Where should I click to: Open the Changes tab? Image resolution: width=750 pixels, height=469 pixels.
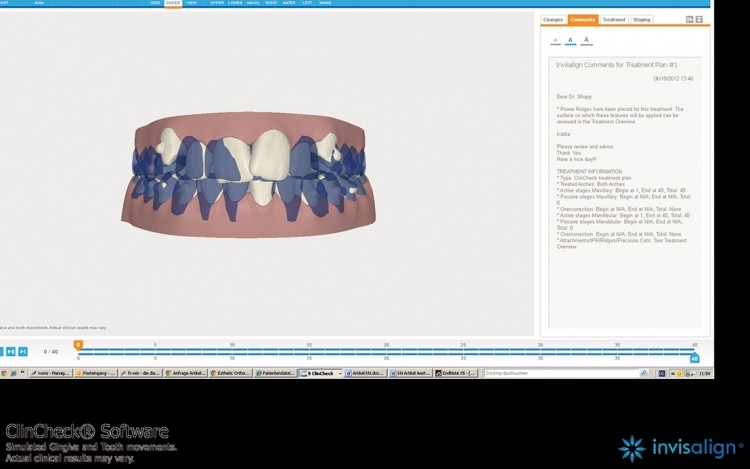click(553, 20)
